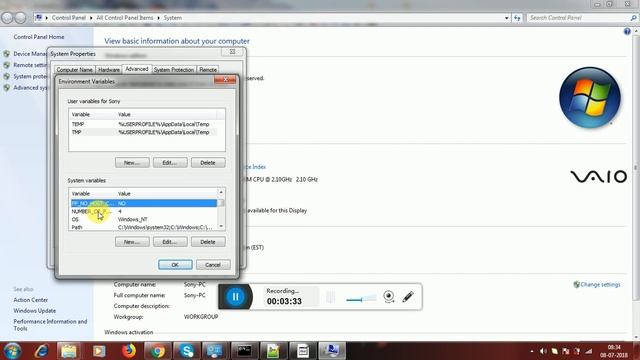Close the System Properties dialog

coord(232,52)
